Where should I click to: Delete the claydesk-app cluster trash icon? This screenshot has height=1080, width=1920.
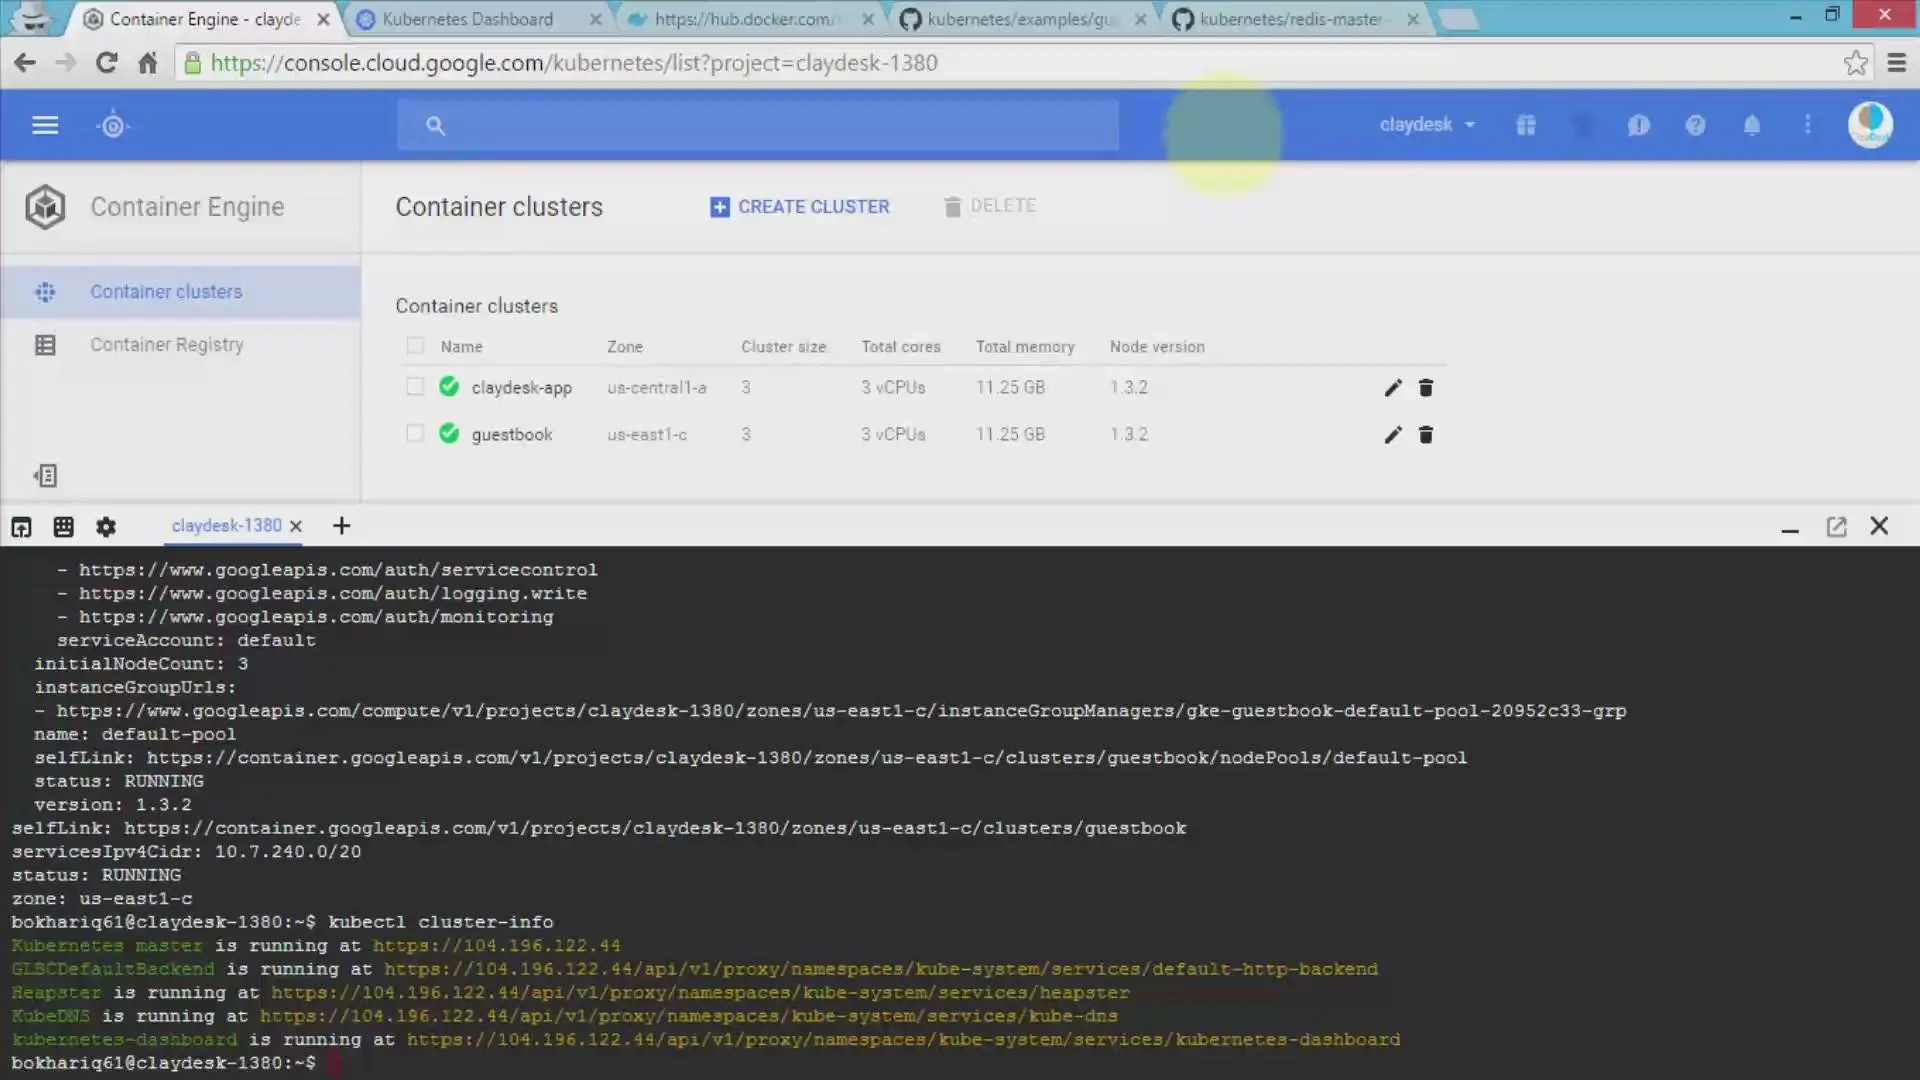(x=1426, y=387)
